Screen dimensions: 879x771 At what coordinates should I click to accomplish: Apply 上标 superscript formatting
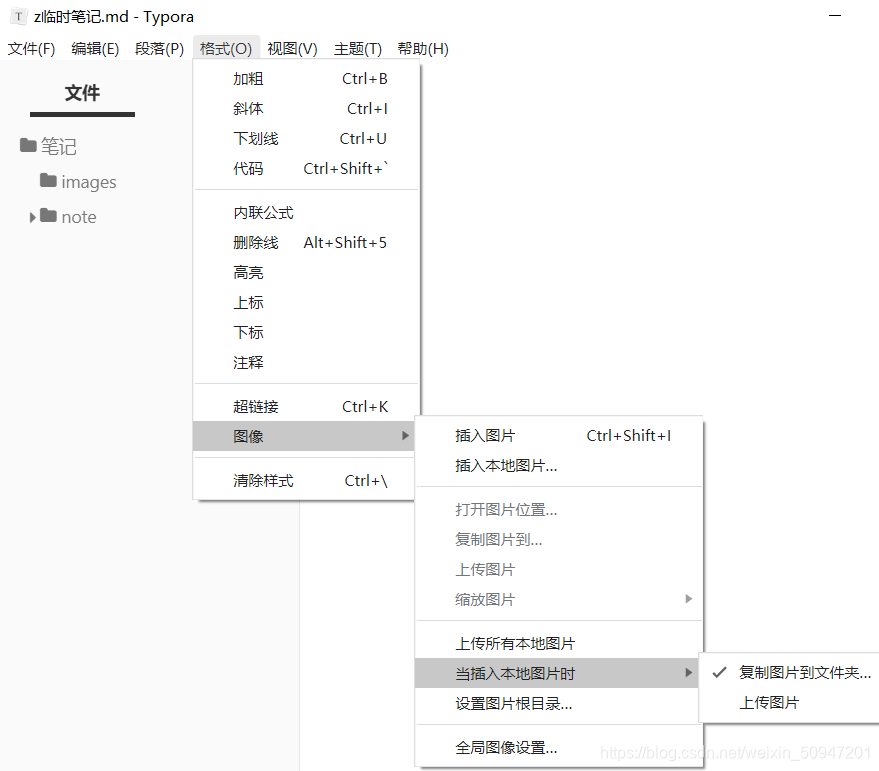(x=306, y=303)
